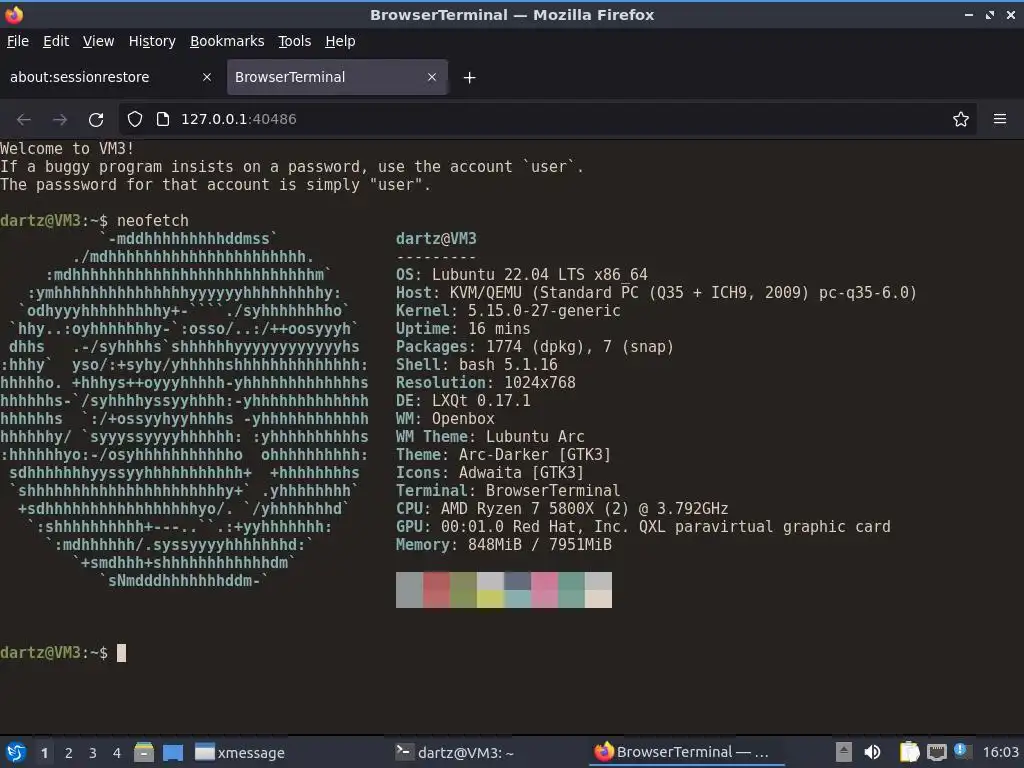Open the file manager taskbar launcher
The height and width of the screenshot is (768, 1024).
coord(144,752)
